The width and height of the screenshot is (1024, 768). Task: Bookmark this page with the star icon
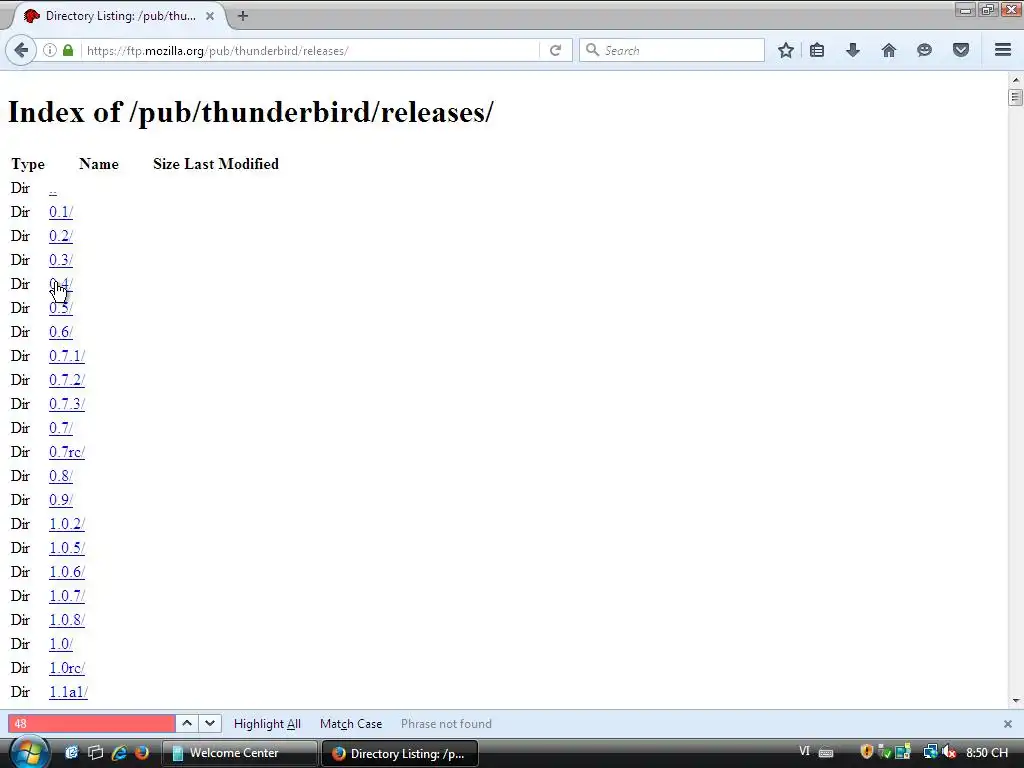[x=786, y=50]
